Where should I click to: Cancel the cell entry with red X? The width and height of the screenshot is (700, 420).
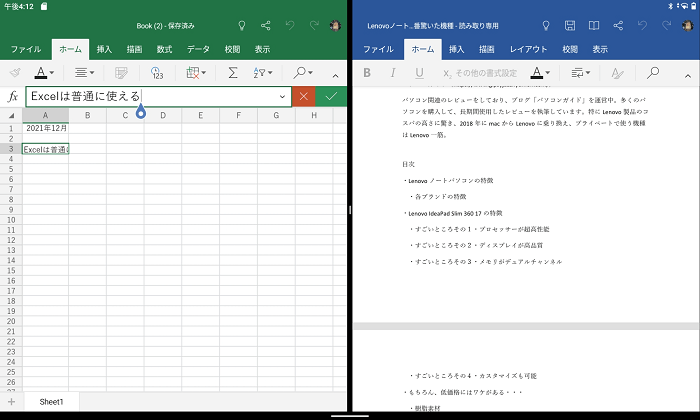304,96
